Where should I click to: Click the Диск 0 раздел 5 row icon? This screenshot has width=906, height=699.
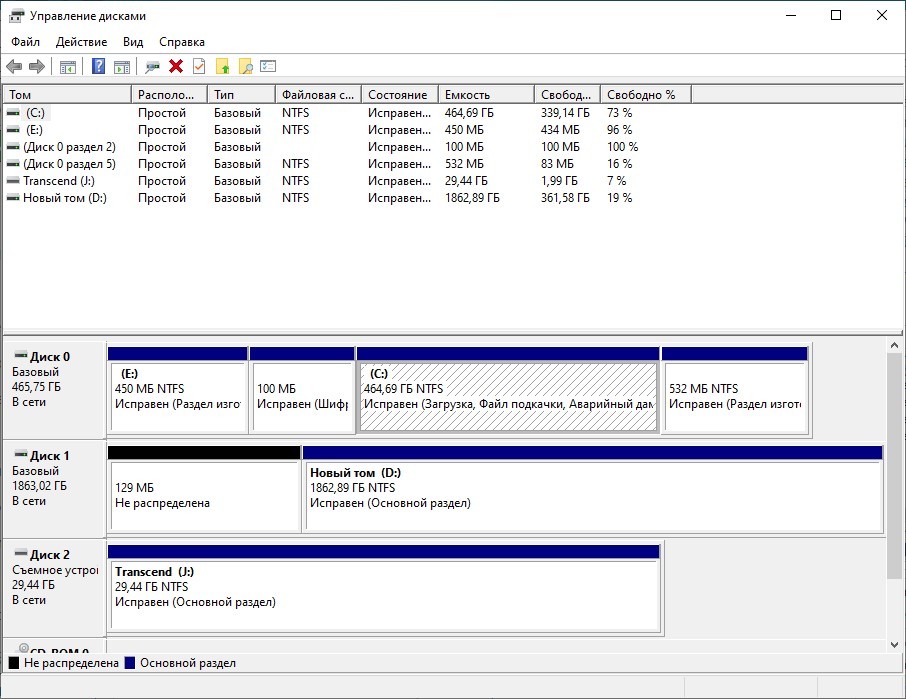tap(13, 164)
